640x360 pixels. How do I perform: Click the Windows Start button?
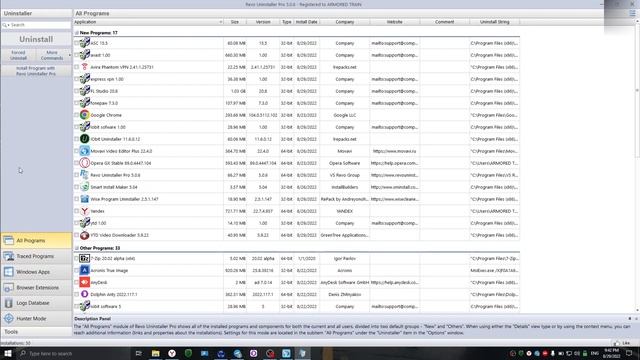(x=8, y=353)
